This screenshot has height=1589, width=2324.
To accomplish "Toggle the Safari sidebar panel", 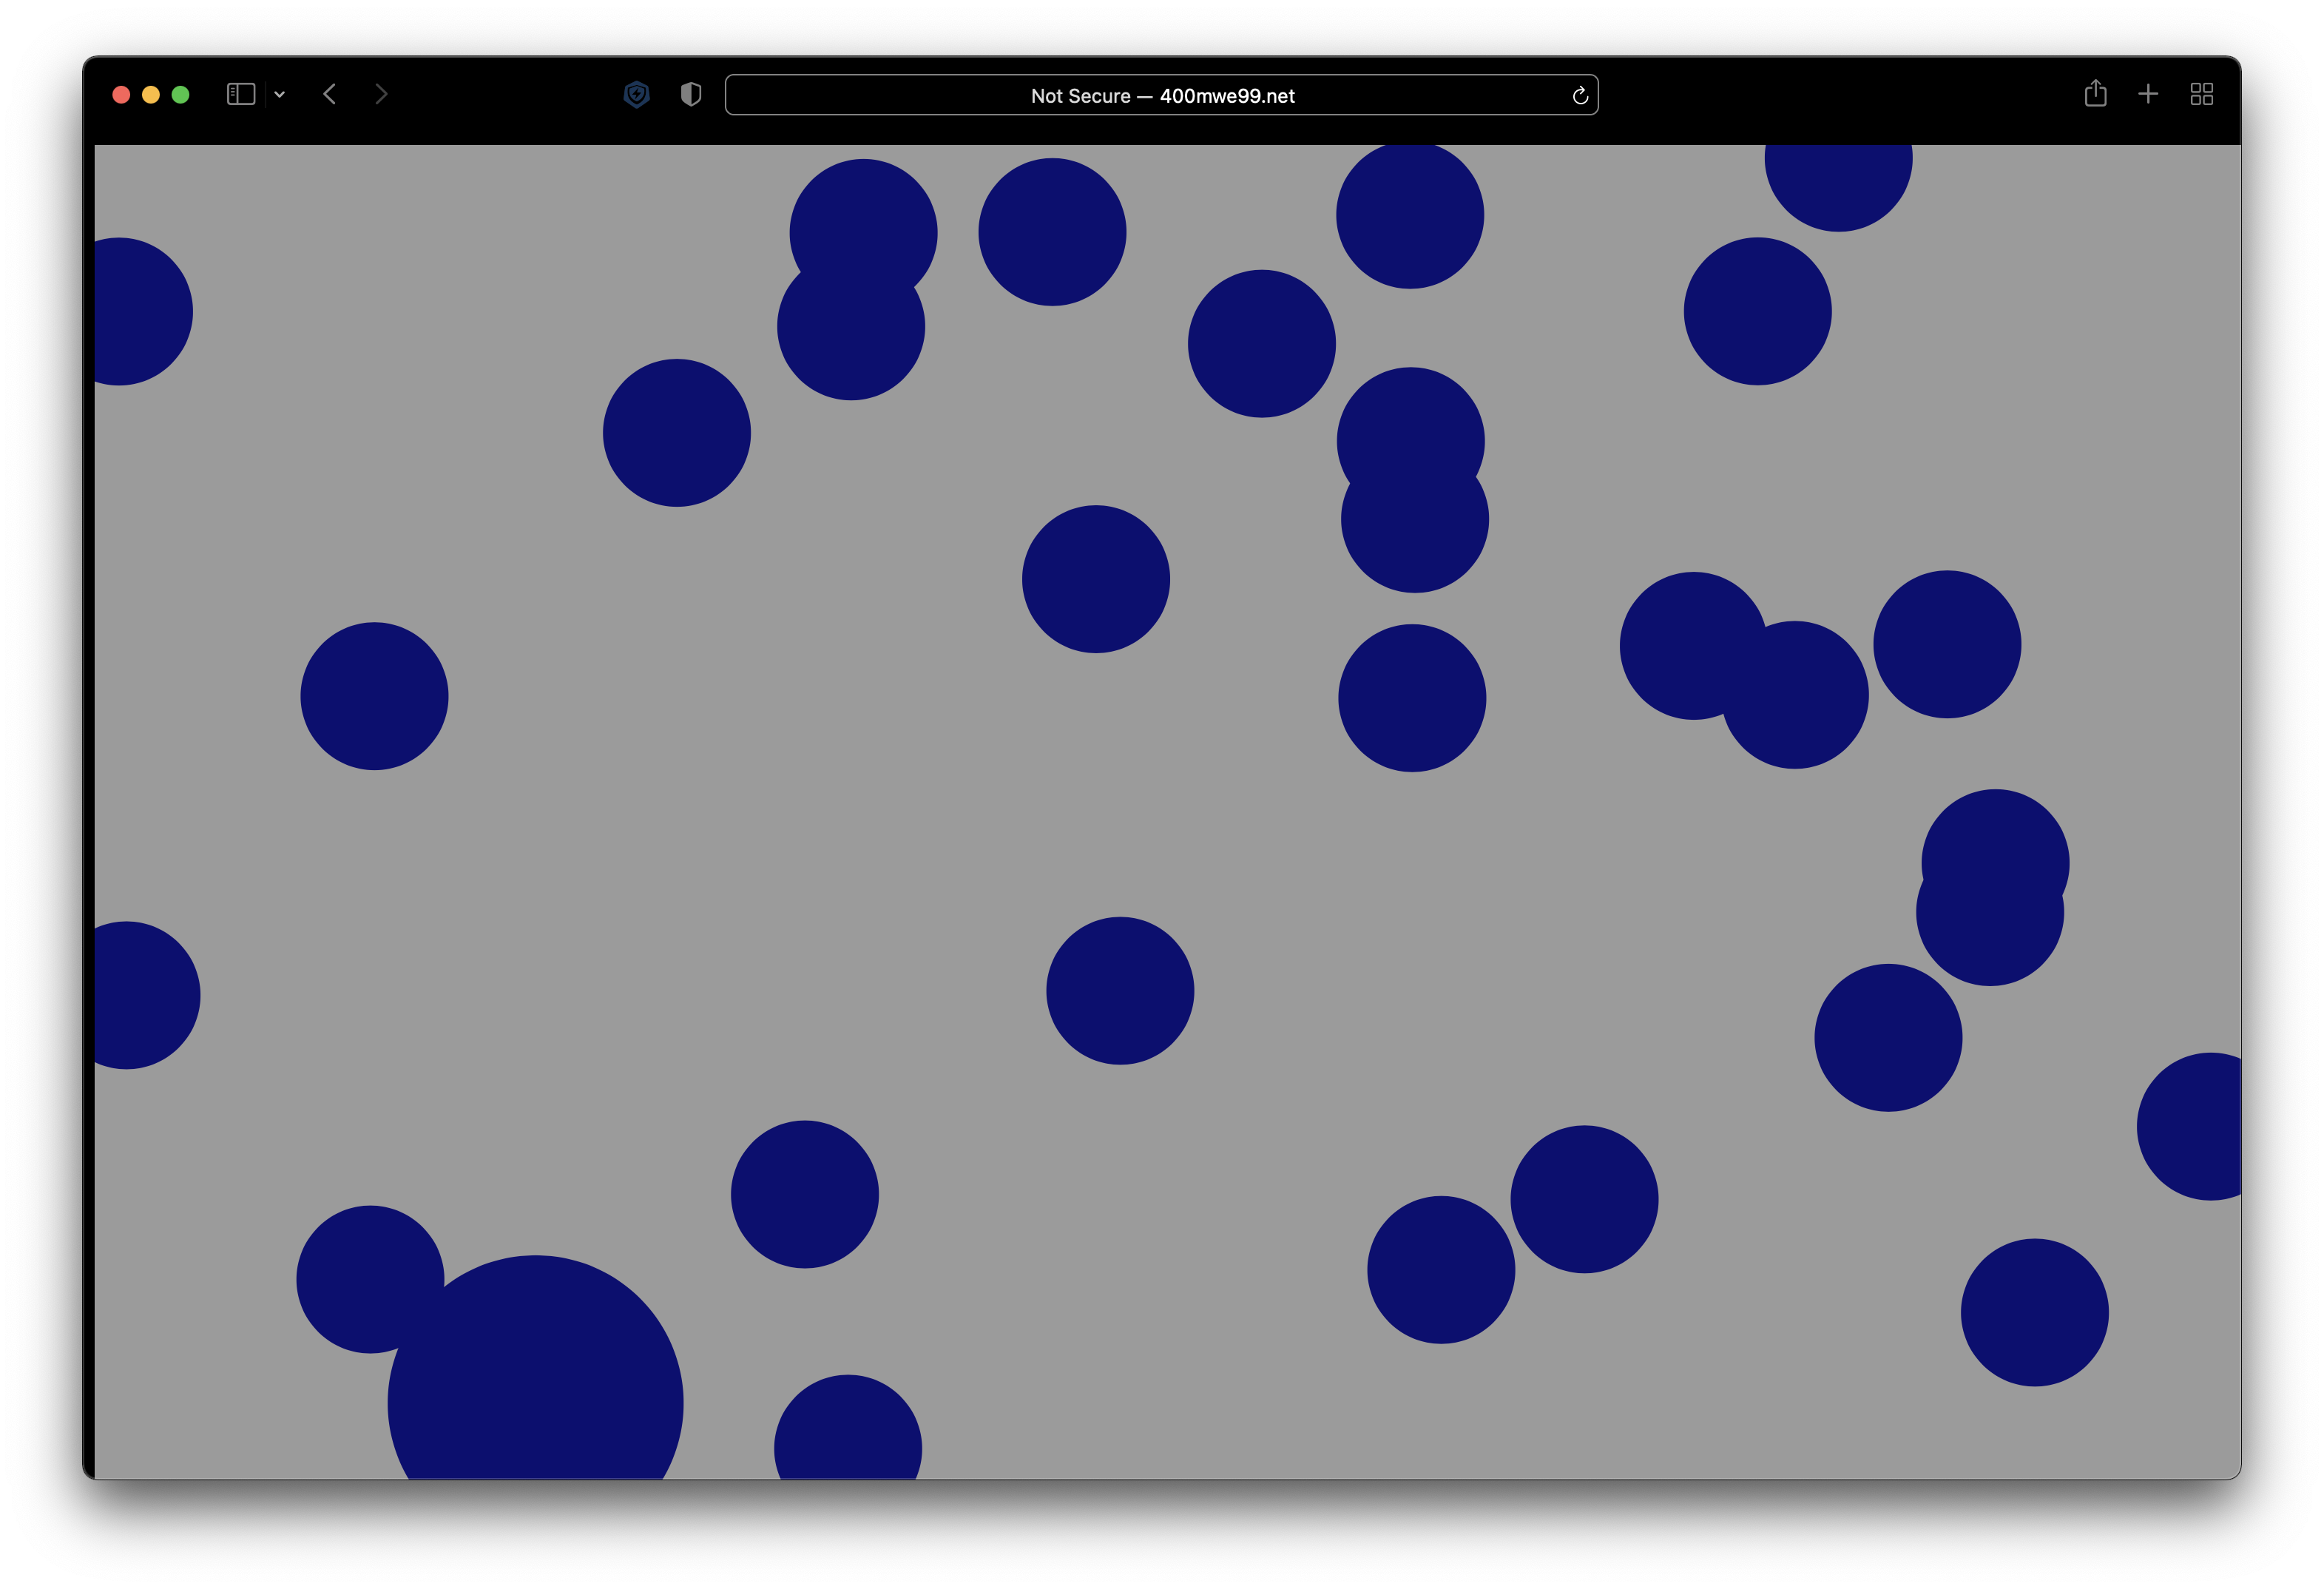I will 241,94.
